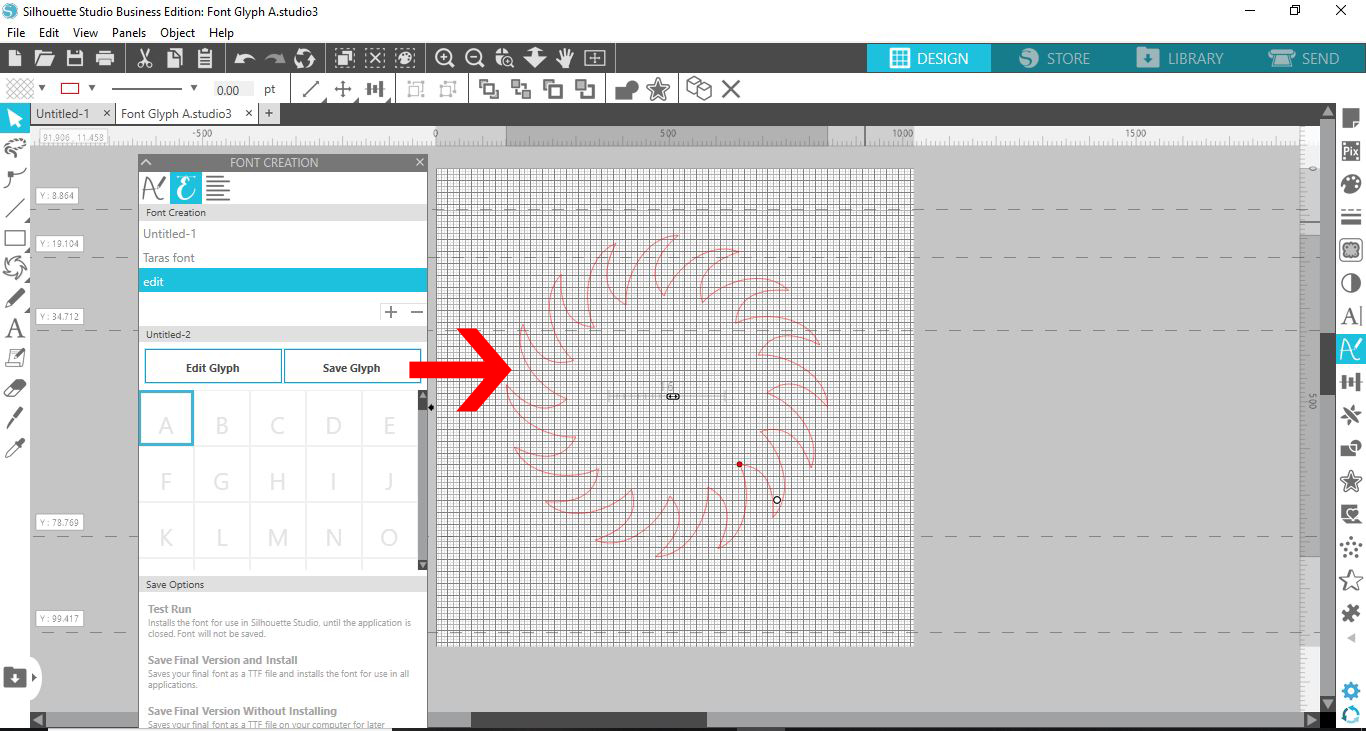Image resolution: width=1366 pixels, height=731 pixels.
Task: Switch to the STORE tab
Action: point(1054,58)
